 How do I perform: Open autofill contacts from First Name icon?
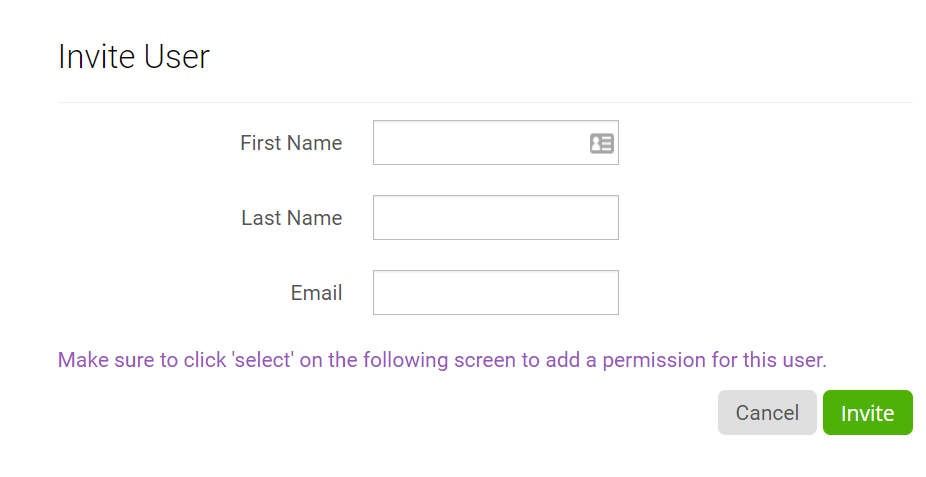[601, 143]
